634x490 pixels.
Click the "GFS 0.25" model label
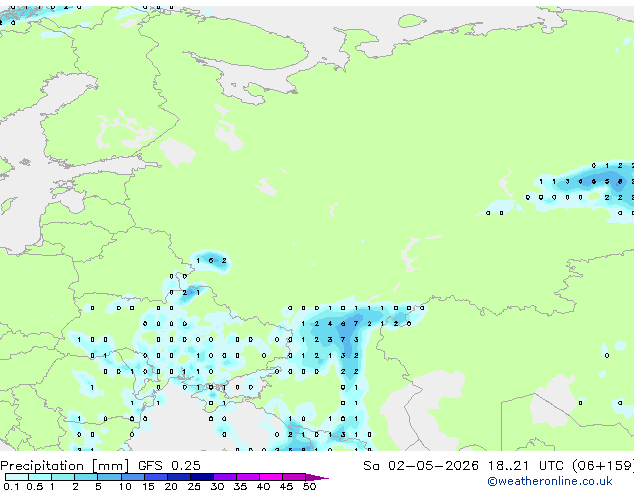click(169, 465)
